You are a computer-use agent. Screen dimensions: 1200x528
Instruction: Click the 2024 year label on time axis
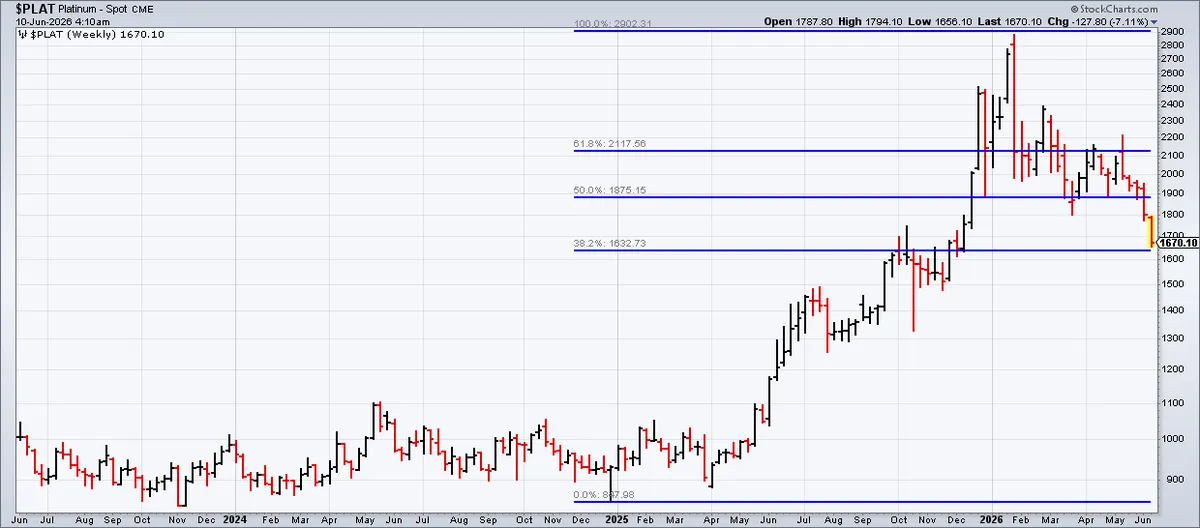point(237,520)
